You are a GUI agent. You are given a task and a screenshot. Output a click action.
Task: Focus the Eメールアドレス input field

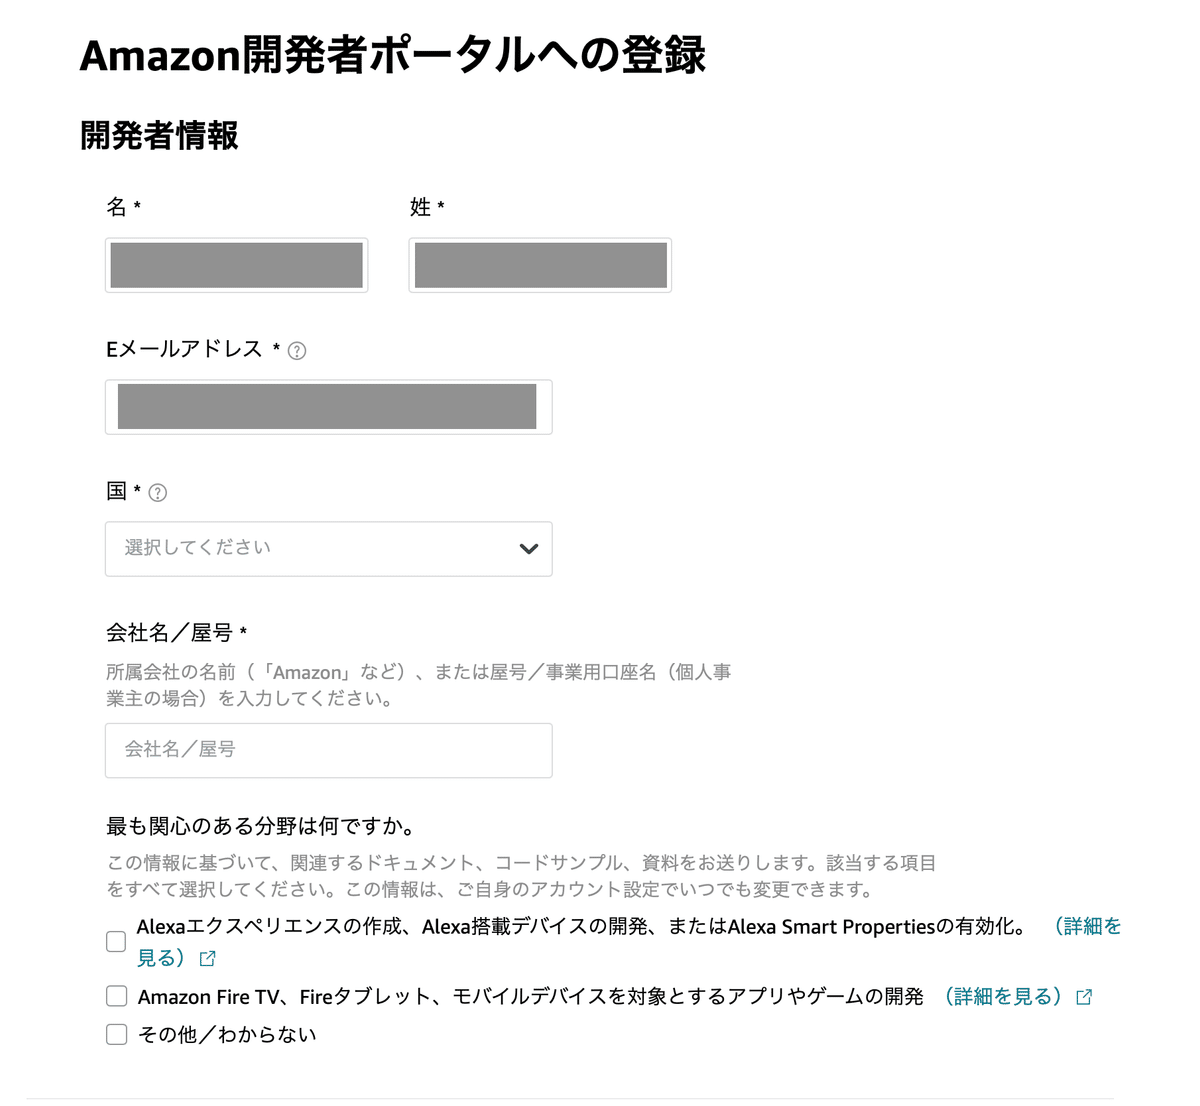(329, 407)
